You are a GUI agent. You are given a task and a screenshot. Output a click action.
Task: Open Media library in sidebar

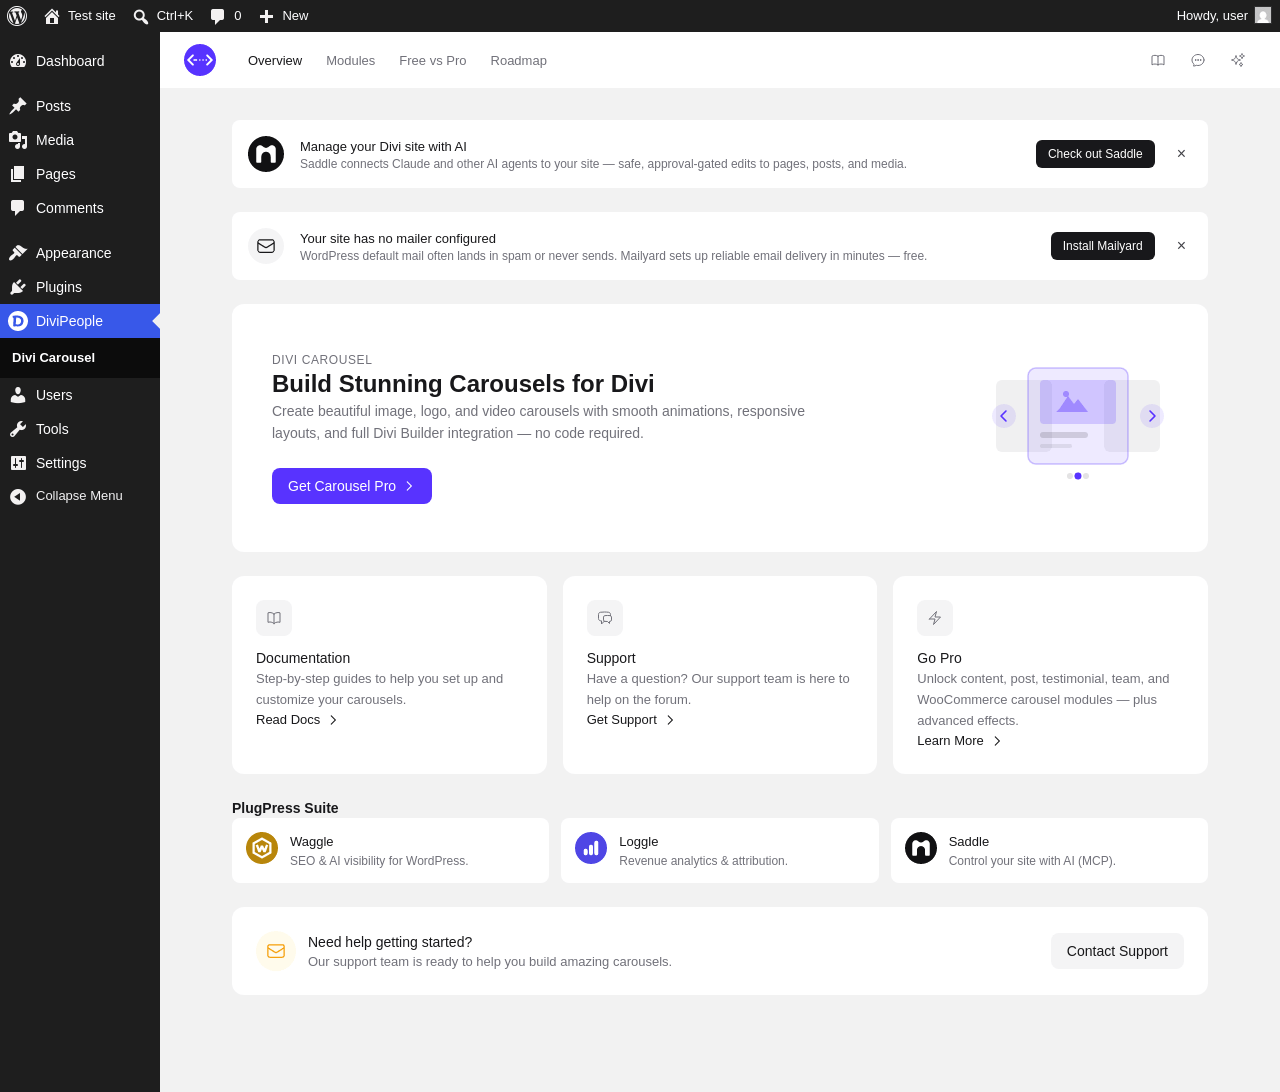[80, 140]
